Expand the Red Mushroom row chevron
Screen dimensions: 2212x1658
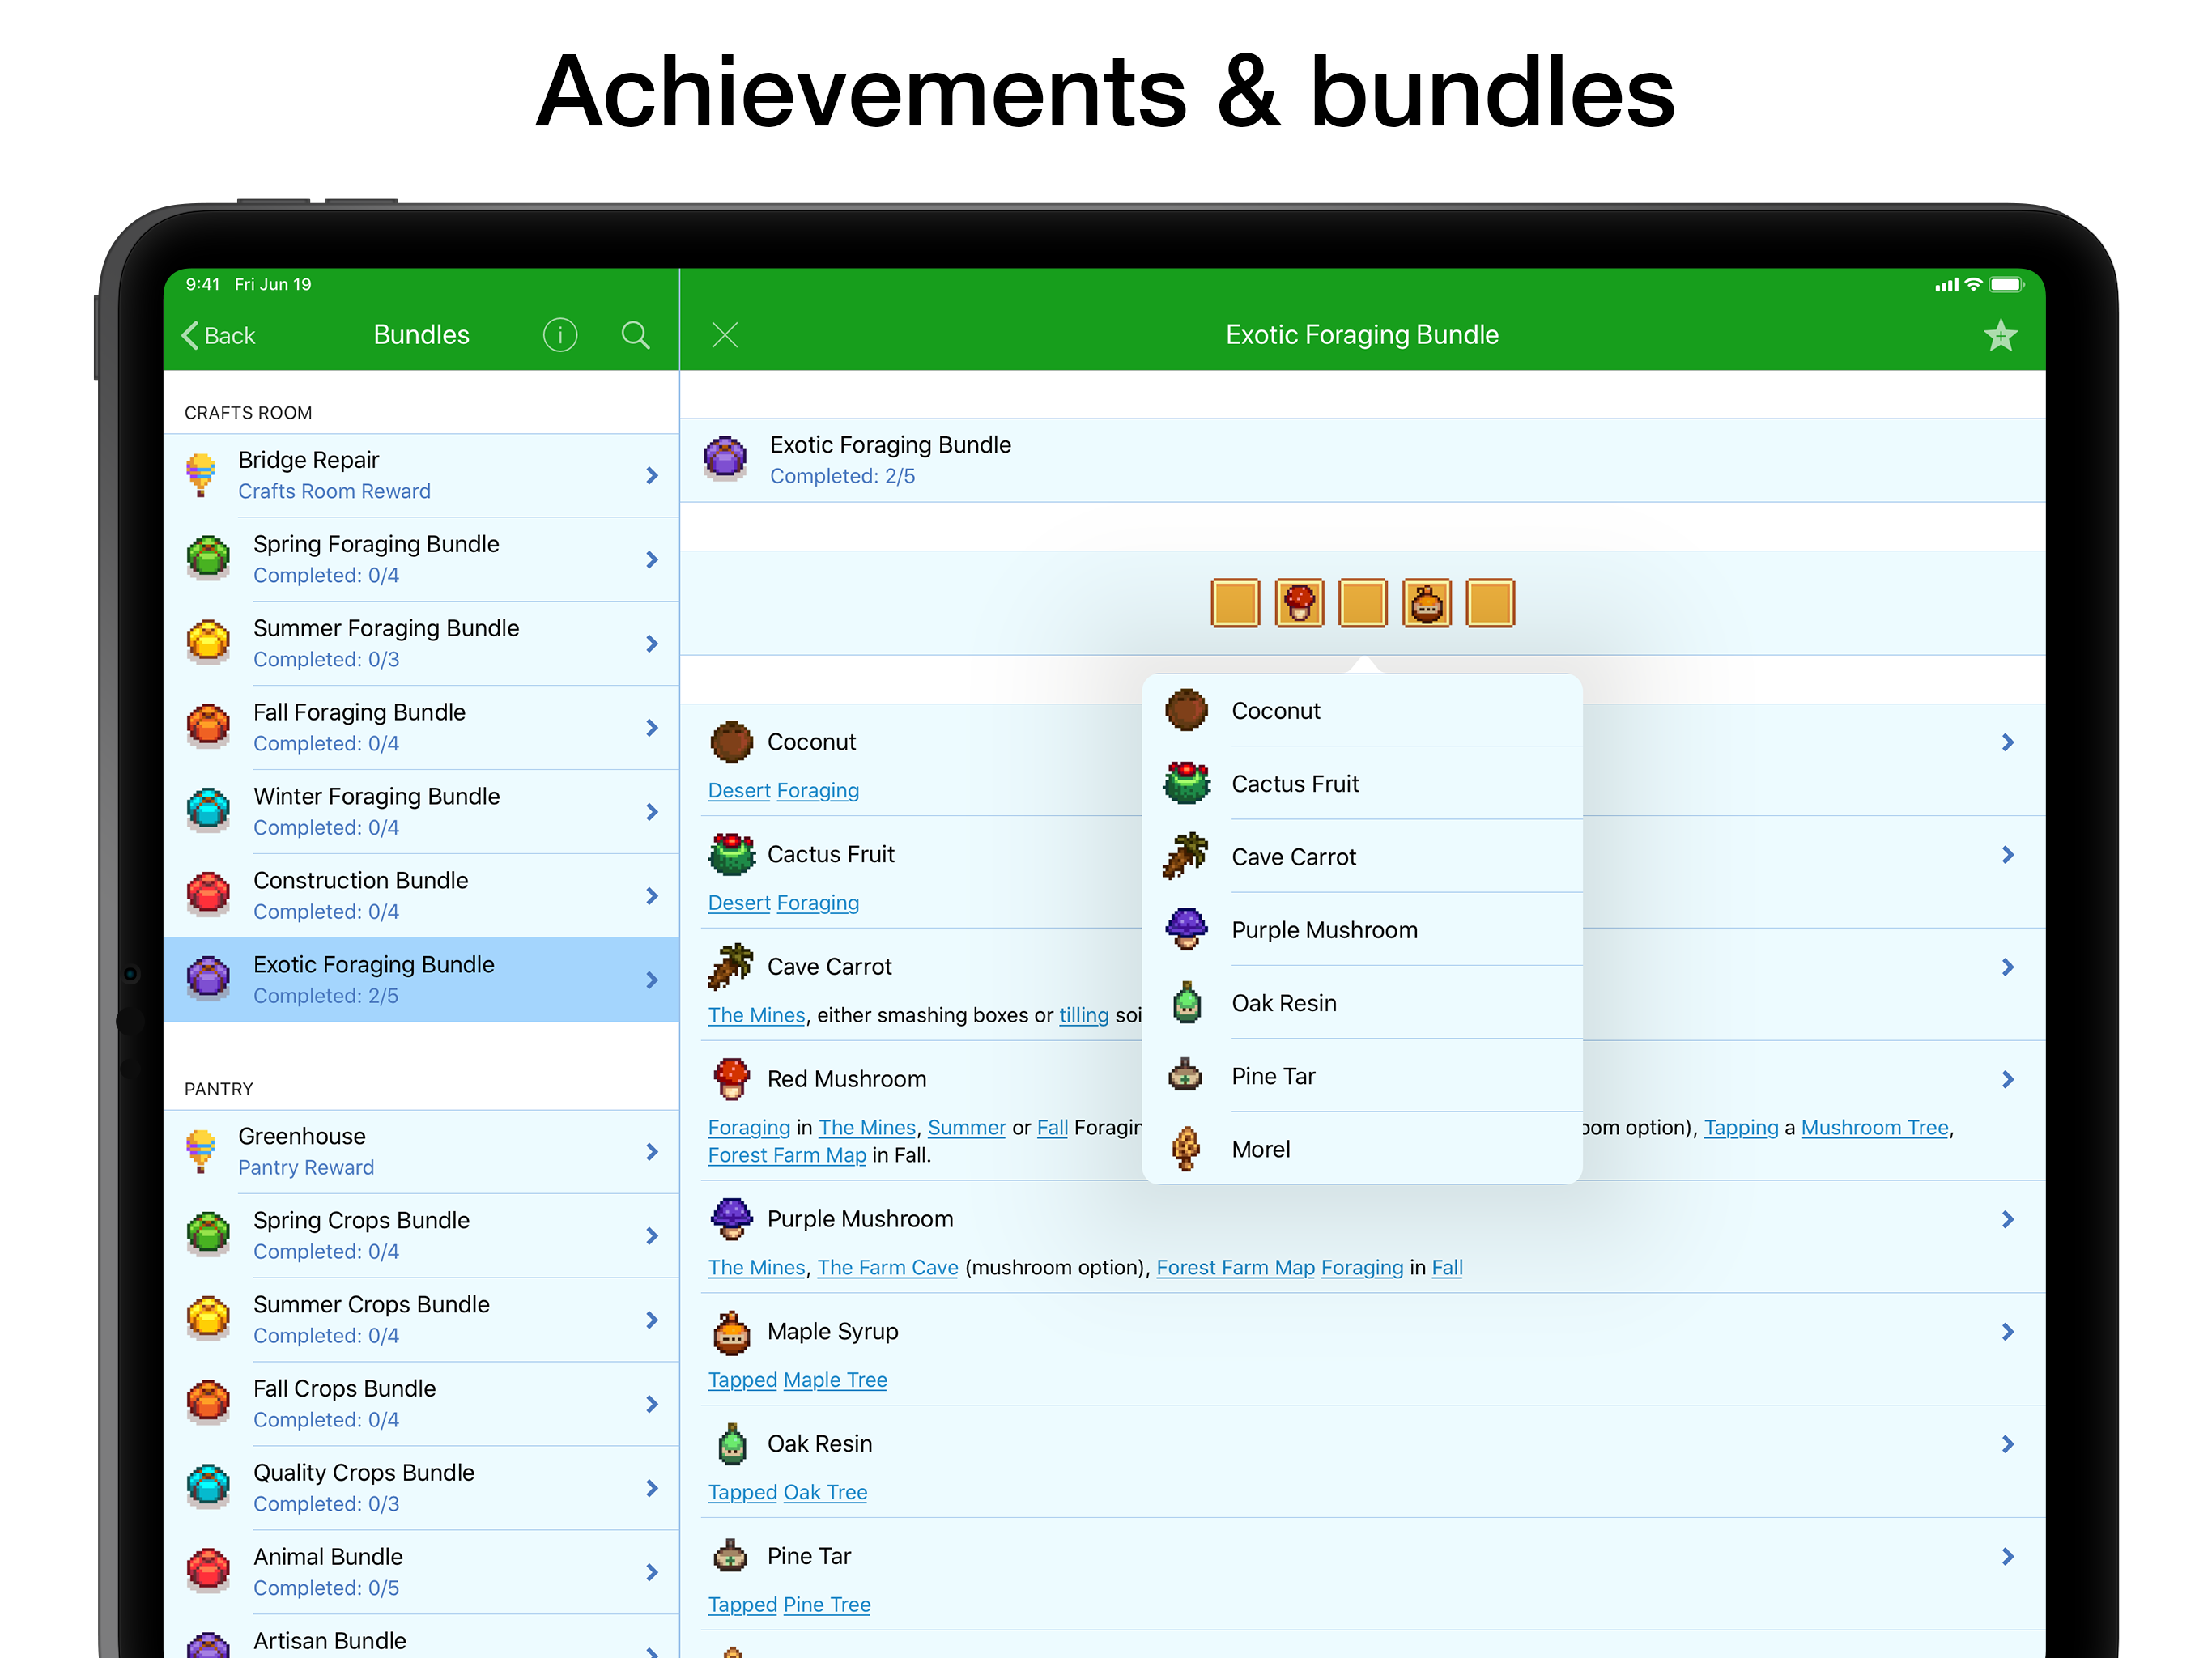(x=2008, y=1079)
